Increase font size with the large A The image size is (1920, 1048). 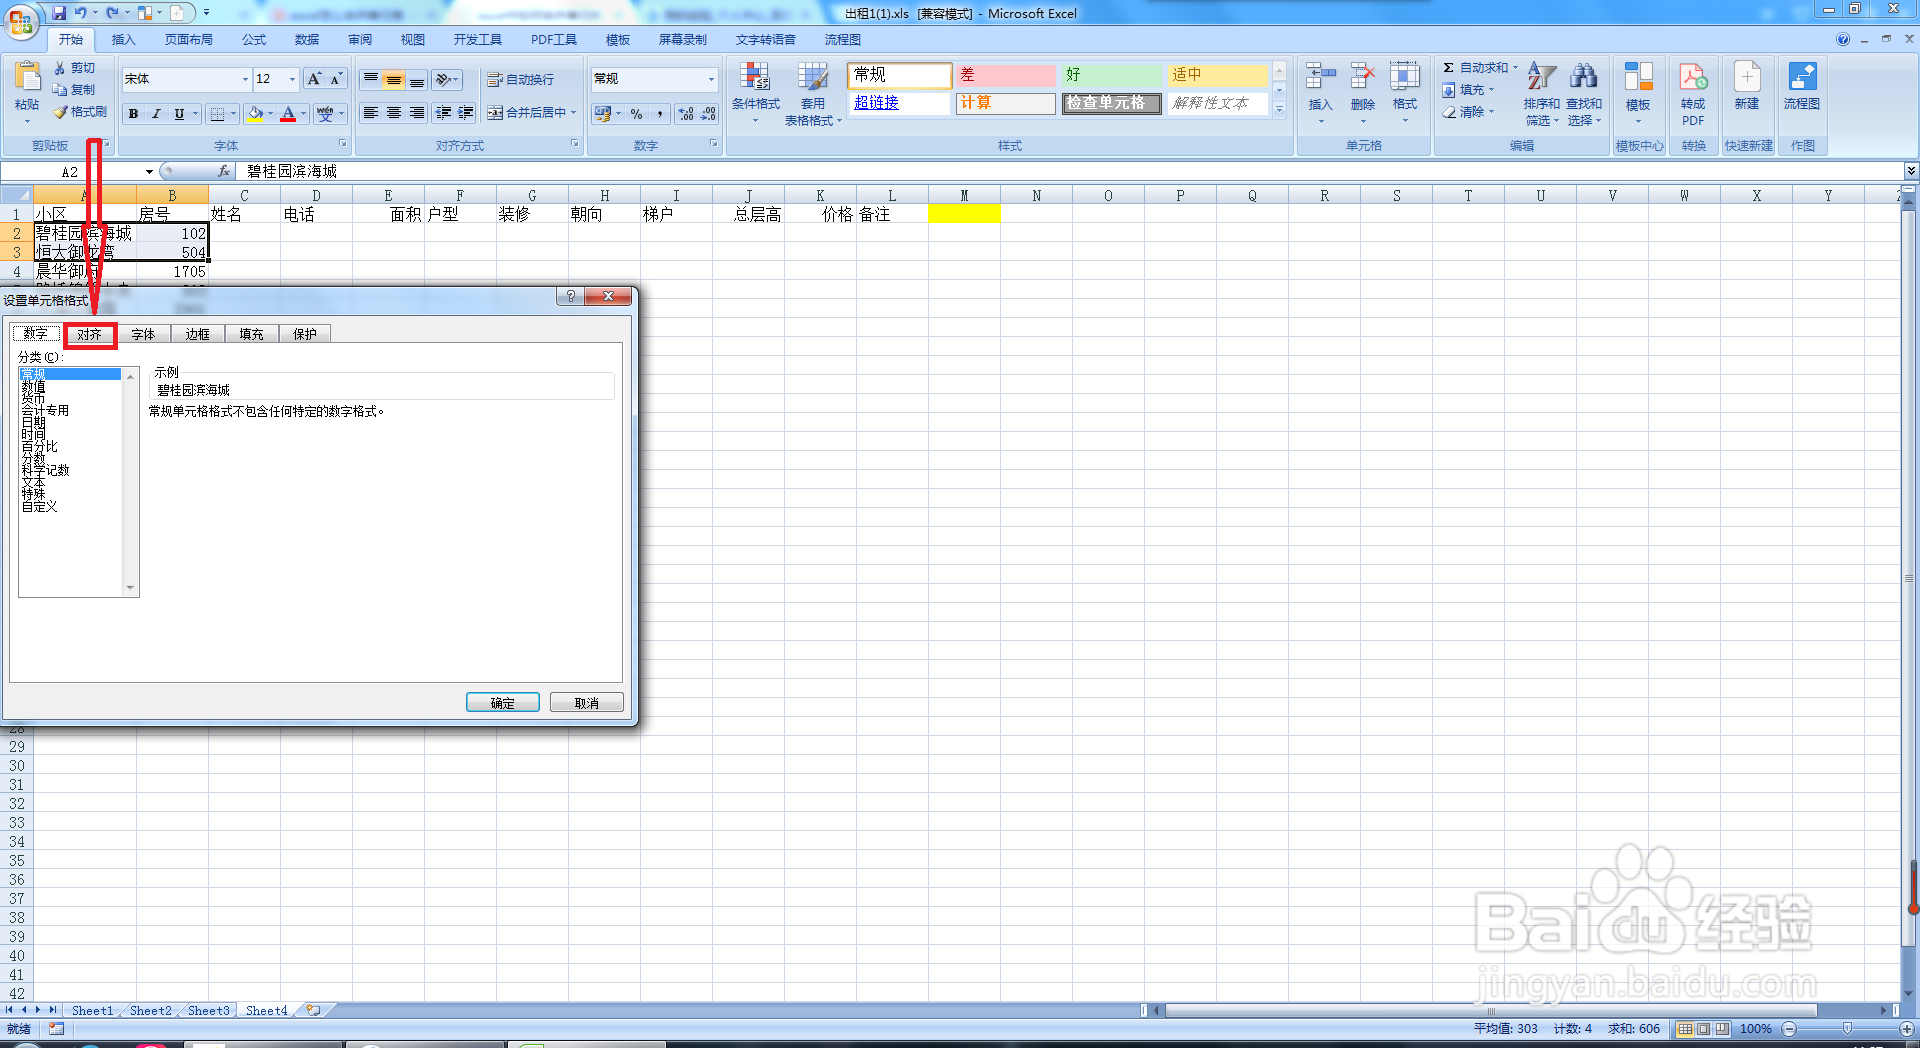pyautogui.click(x=314, y=79)
